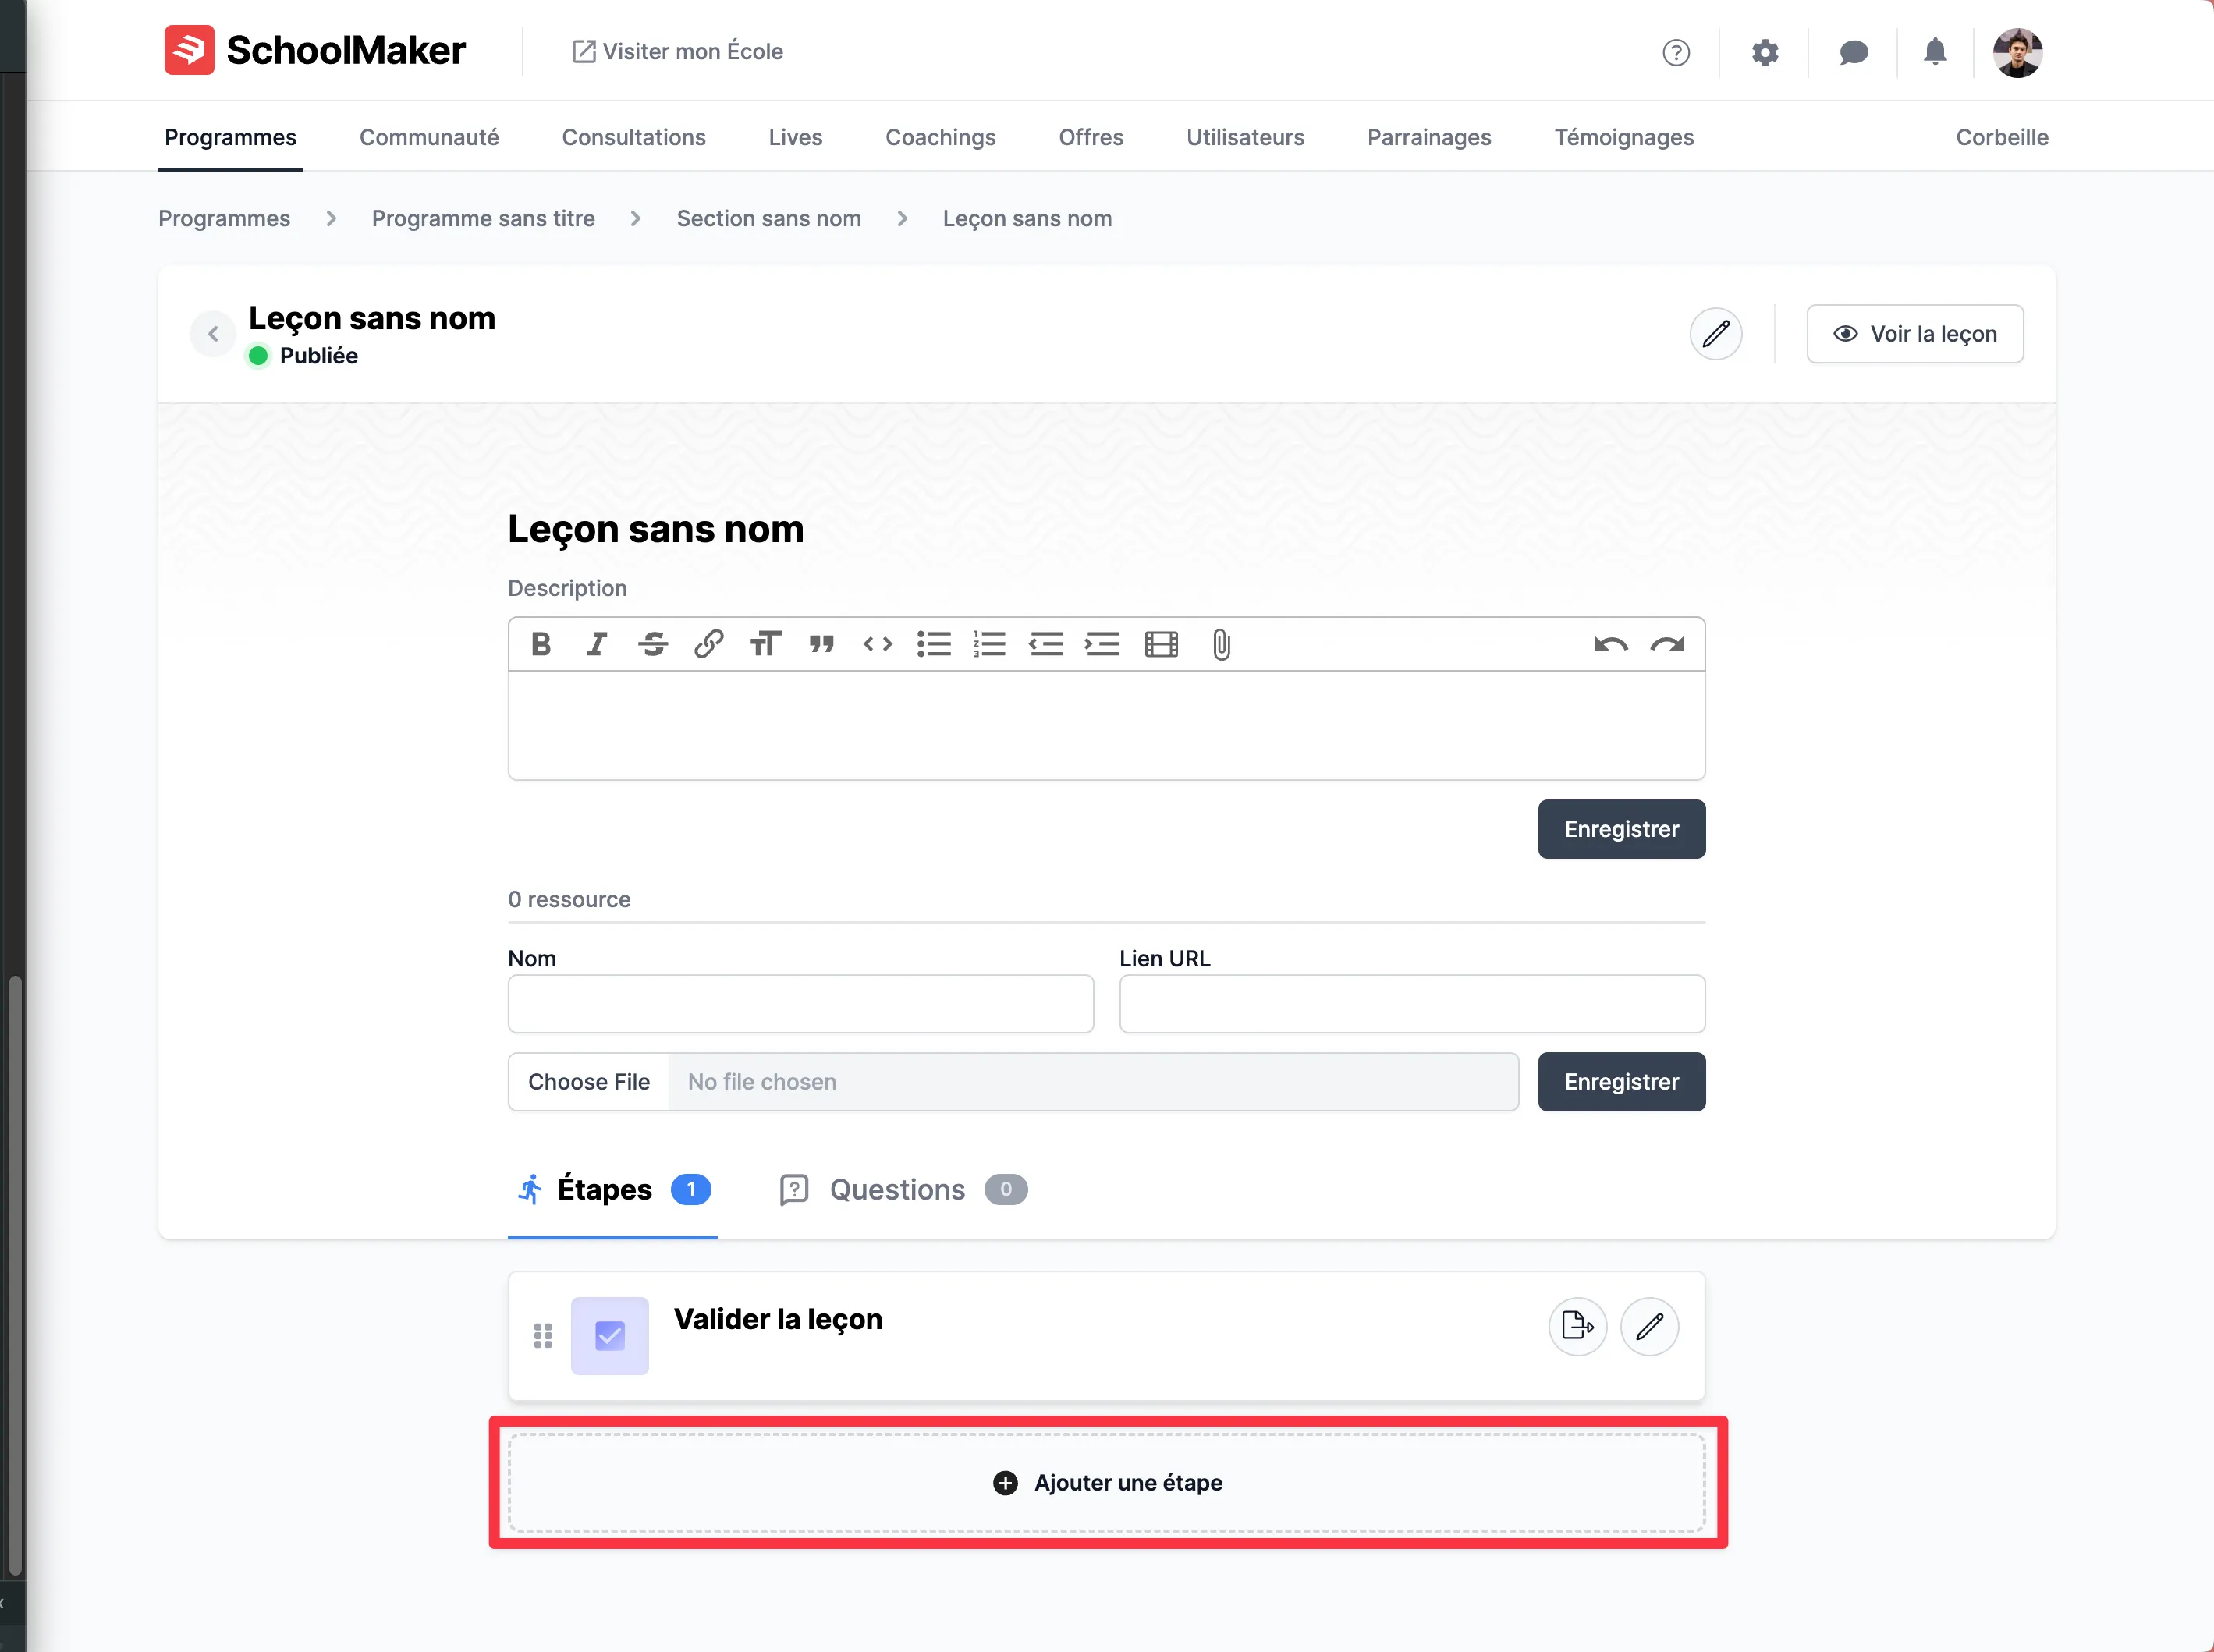
Task: Open settings gear icon
Action: click(x=1765, y=52)
